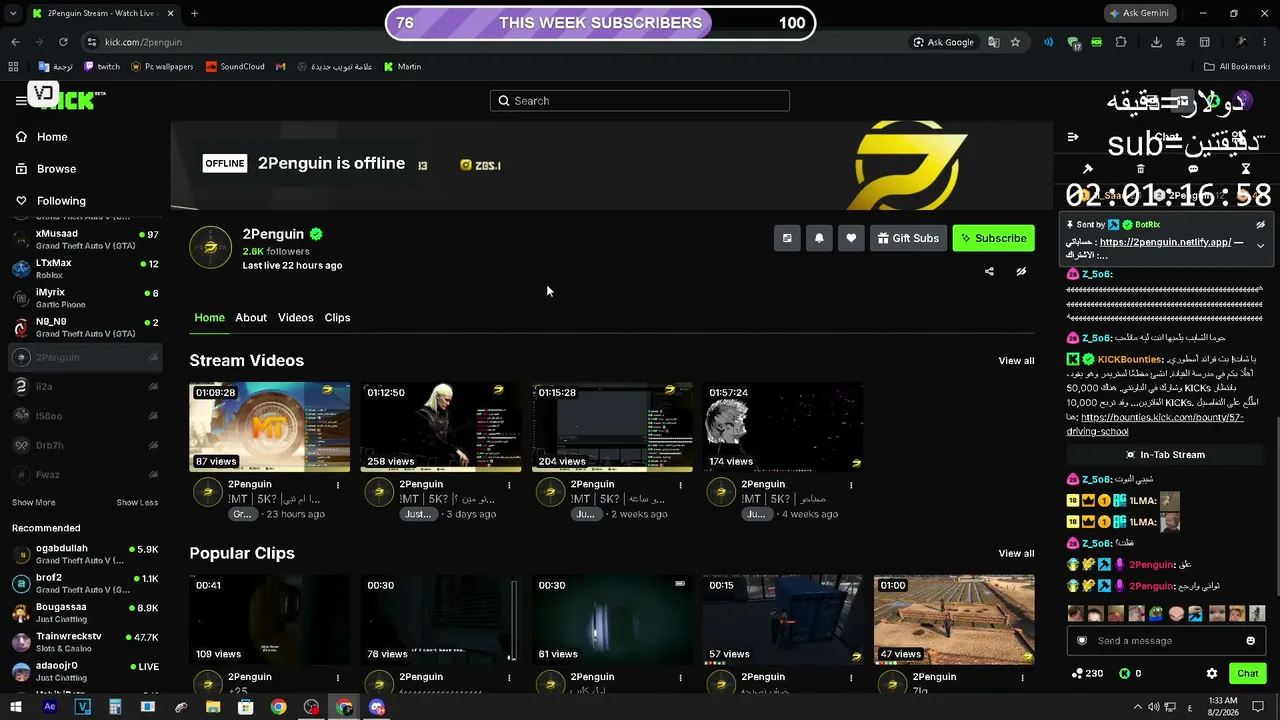Collapse the chat panel with the arrow icon
The height and width of the screenshot is (720, 1280).
[1073, 137]
